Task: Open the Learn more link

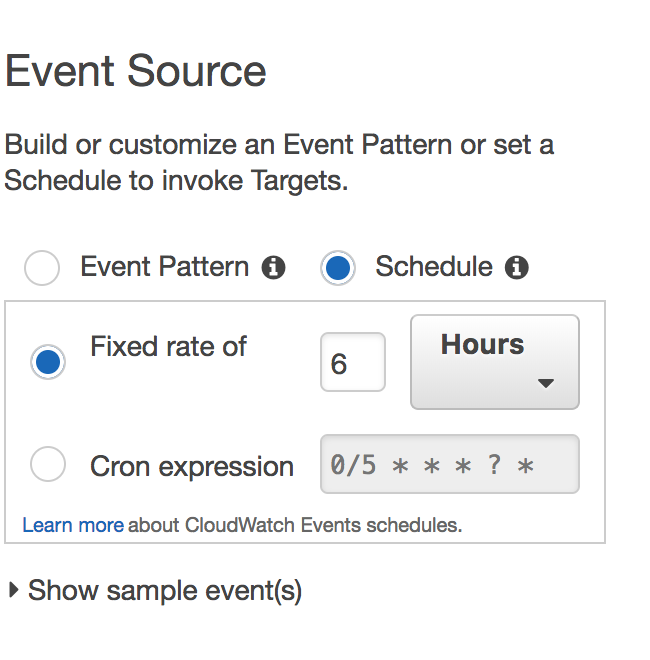Action: pos(73,525)
